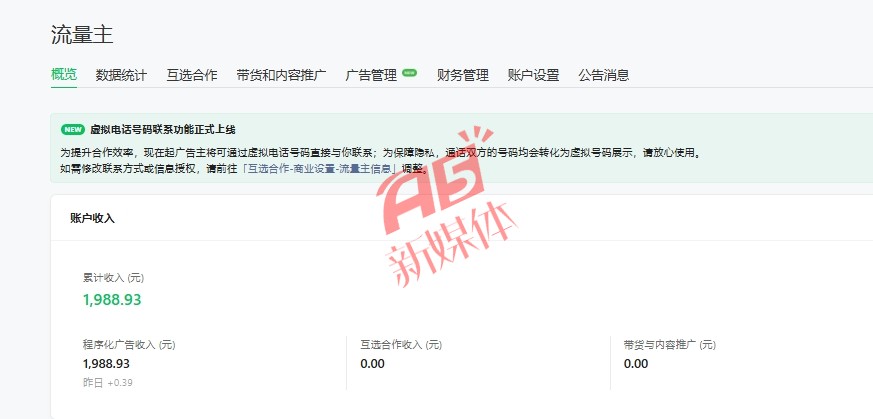Click the green NEW badge beside 广告管理
This screenshot has height=419, width=873.
(409, 72)
